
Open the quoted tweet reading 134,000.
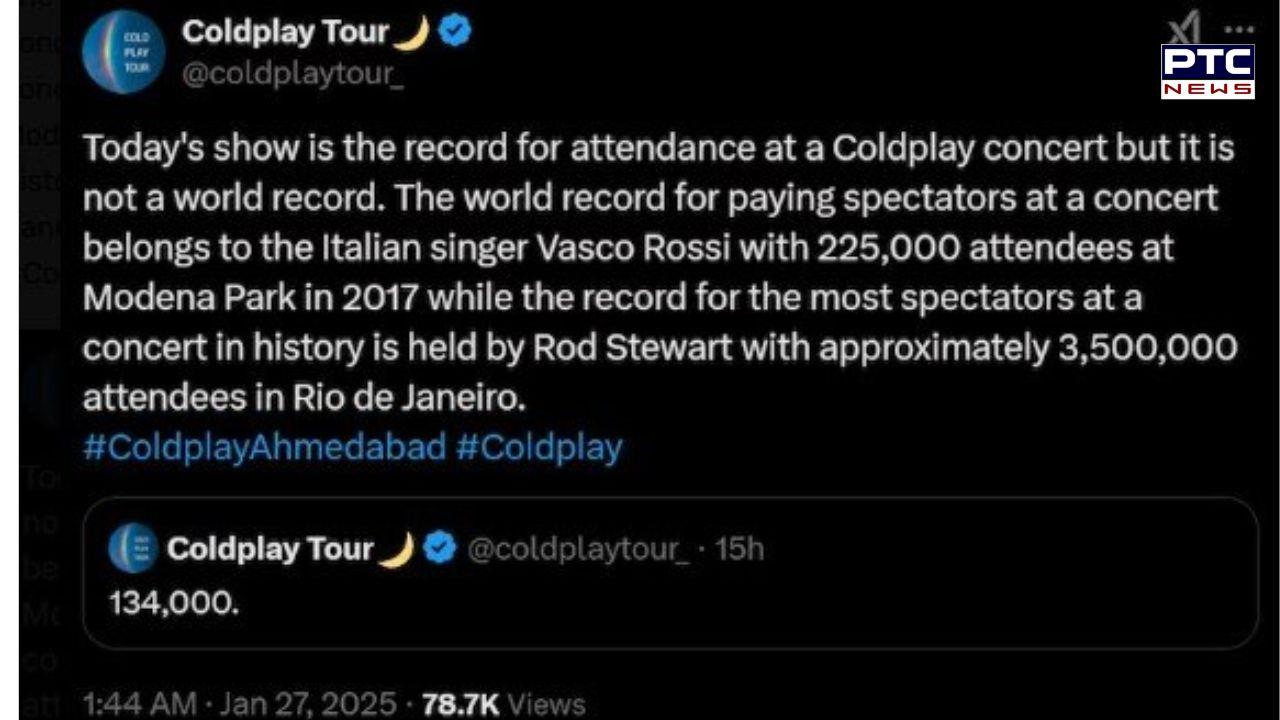click(x=670, y=604)
